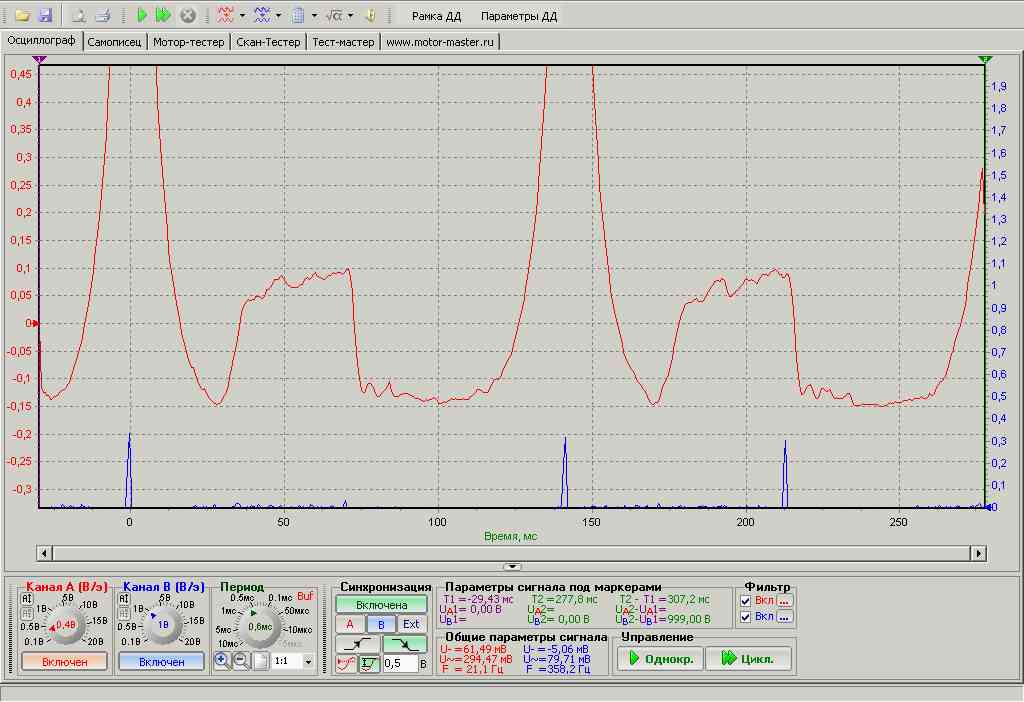Select rising edge trigger icon

[358, 643]
